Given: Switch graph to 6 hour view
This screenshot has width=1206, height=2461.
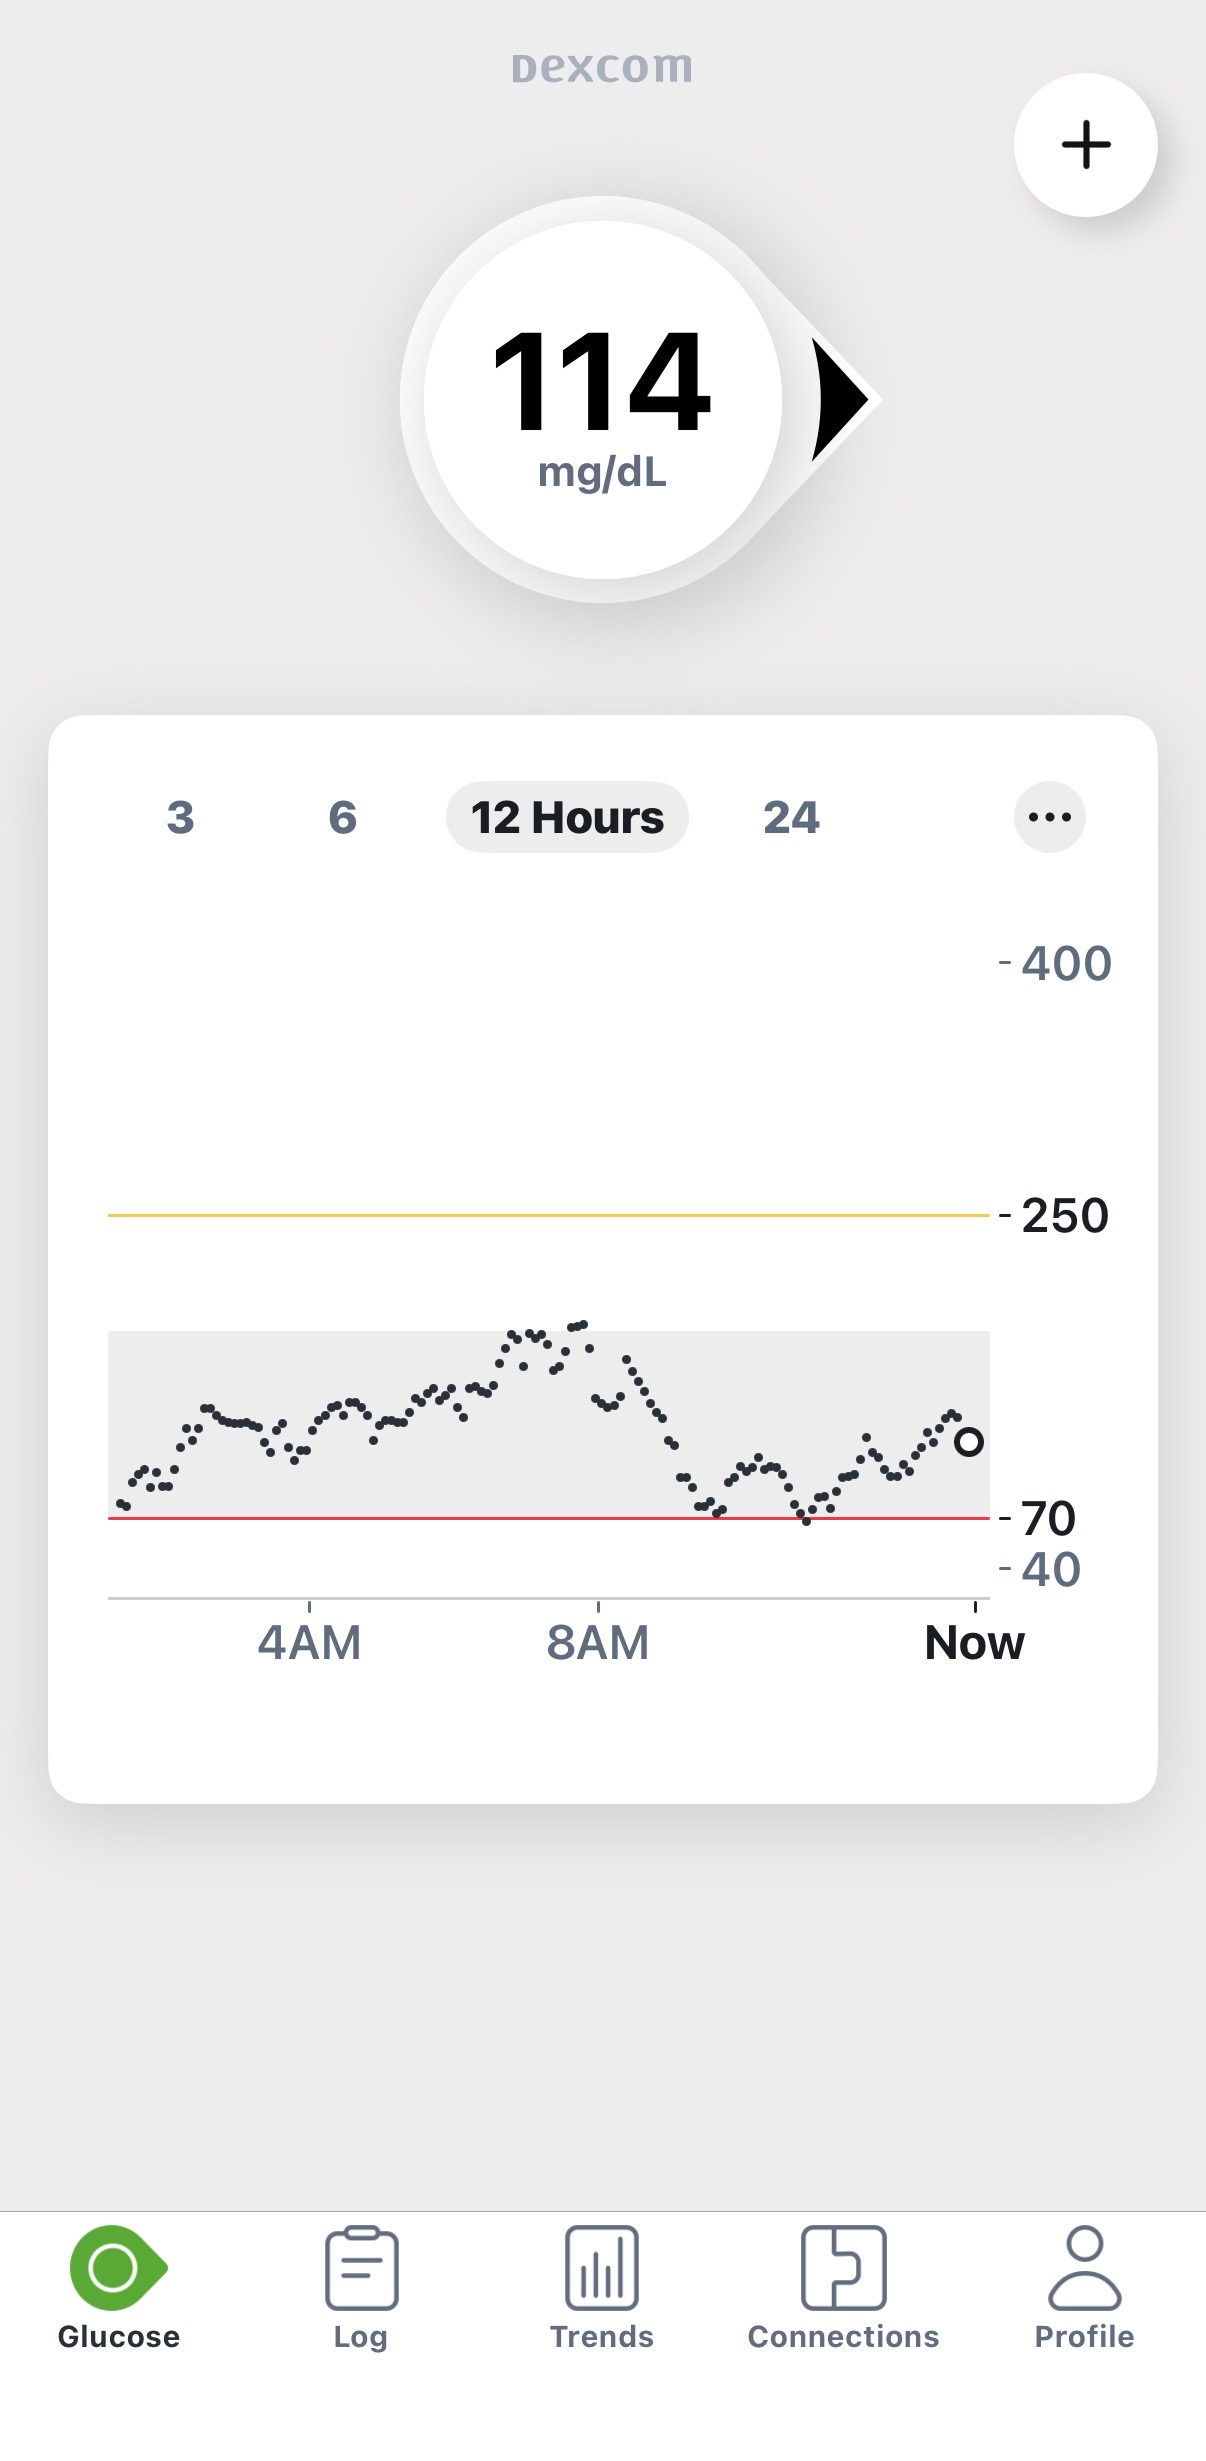Looking at the screenshot, I should point(343,817).
